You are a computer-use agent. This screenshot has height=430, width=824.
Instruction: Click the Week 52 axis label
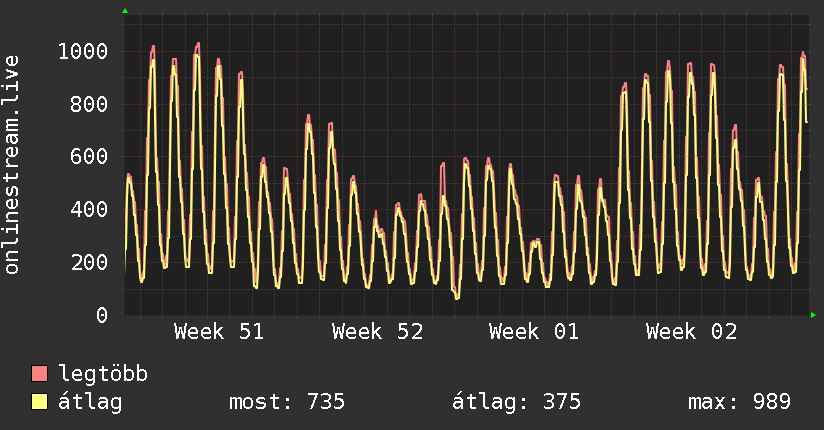[x=377, y=332]
